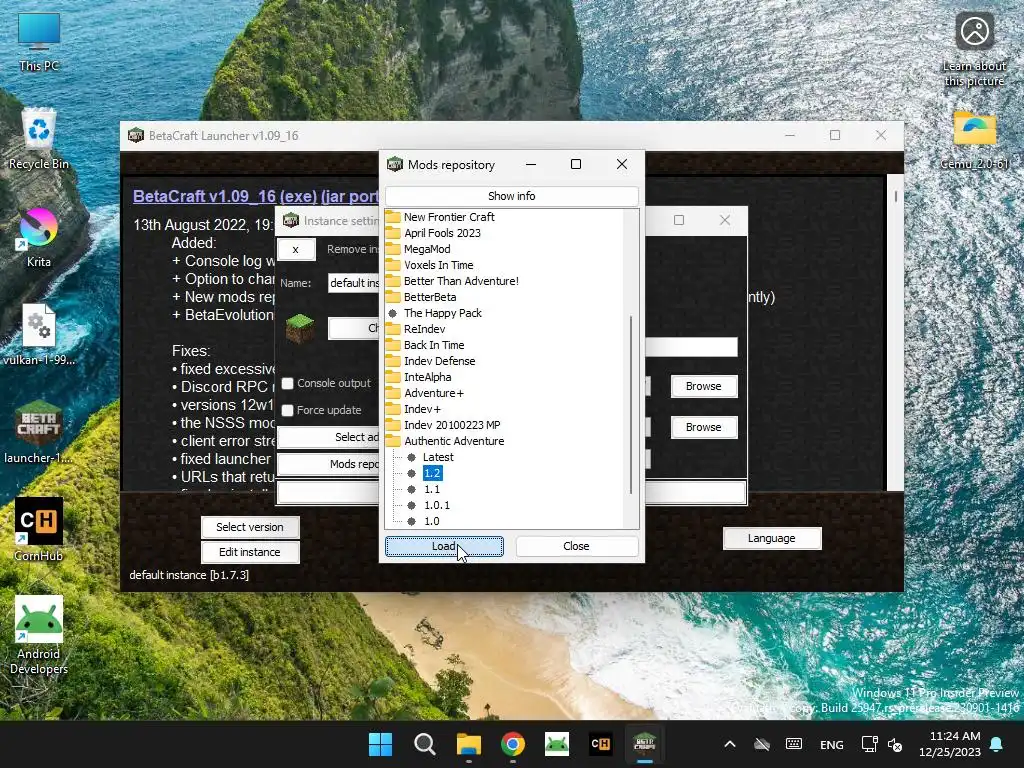Select The Happy Pack entry
The image size is (1024, 768).
pyautogui.click(x=443, y=313)
